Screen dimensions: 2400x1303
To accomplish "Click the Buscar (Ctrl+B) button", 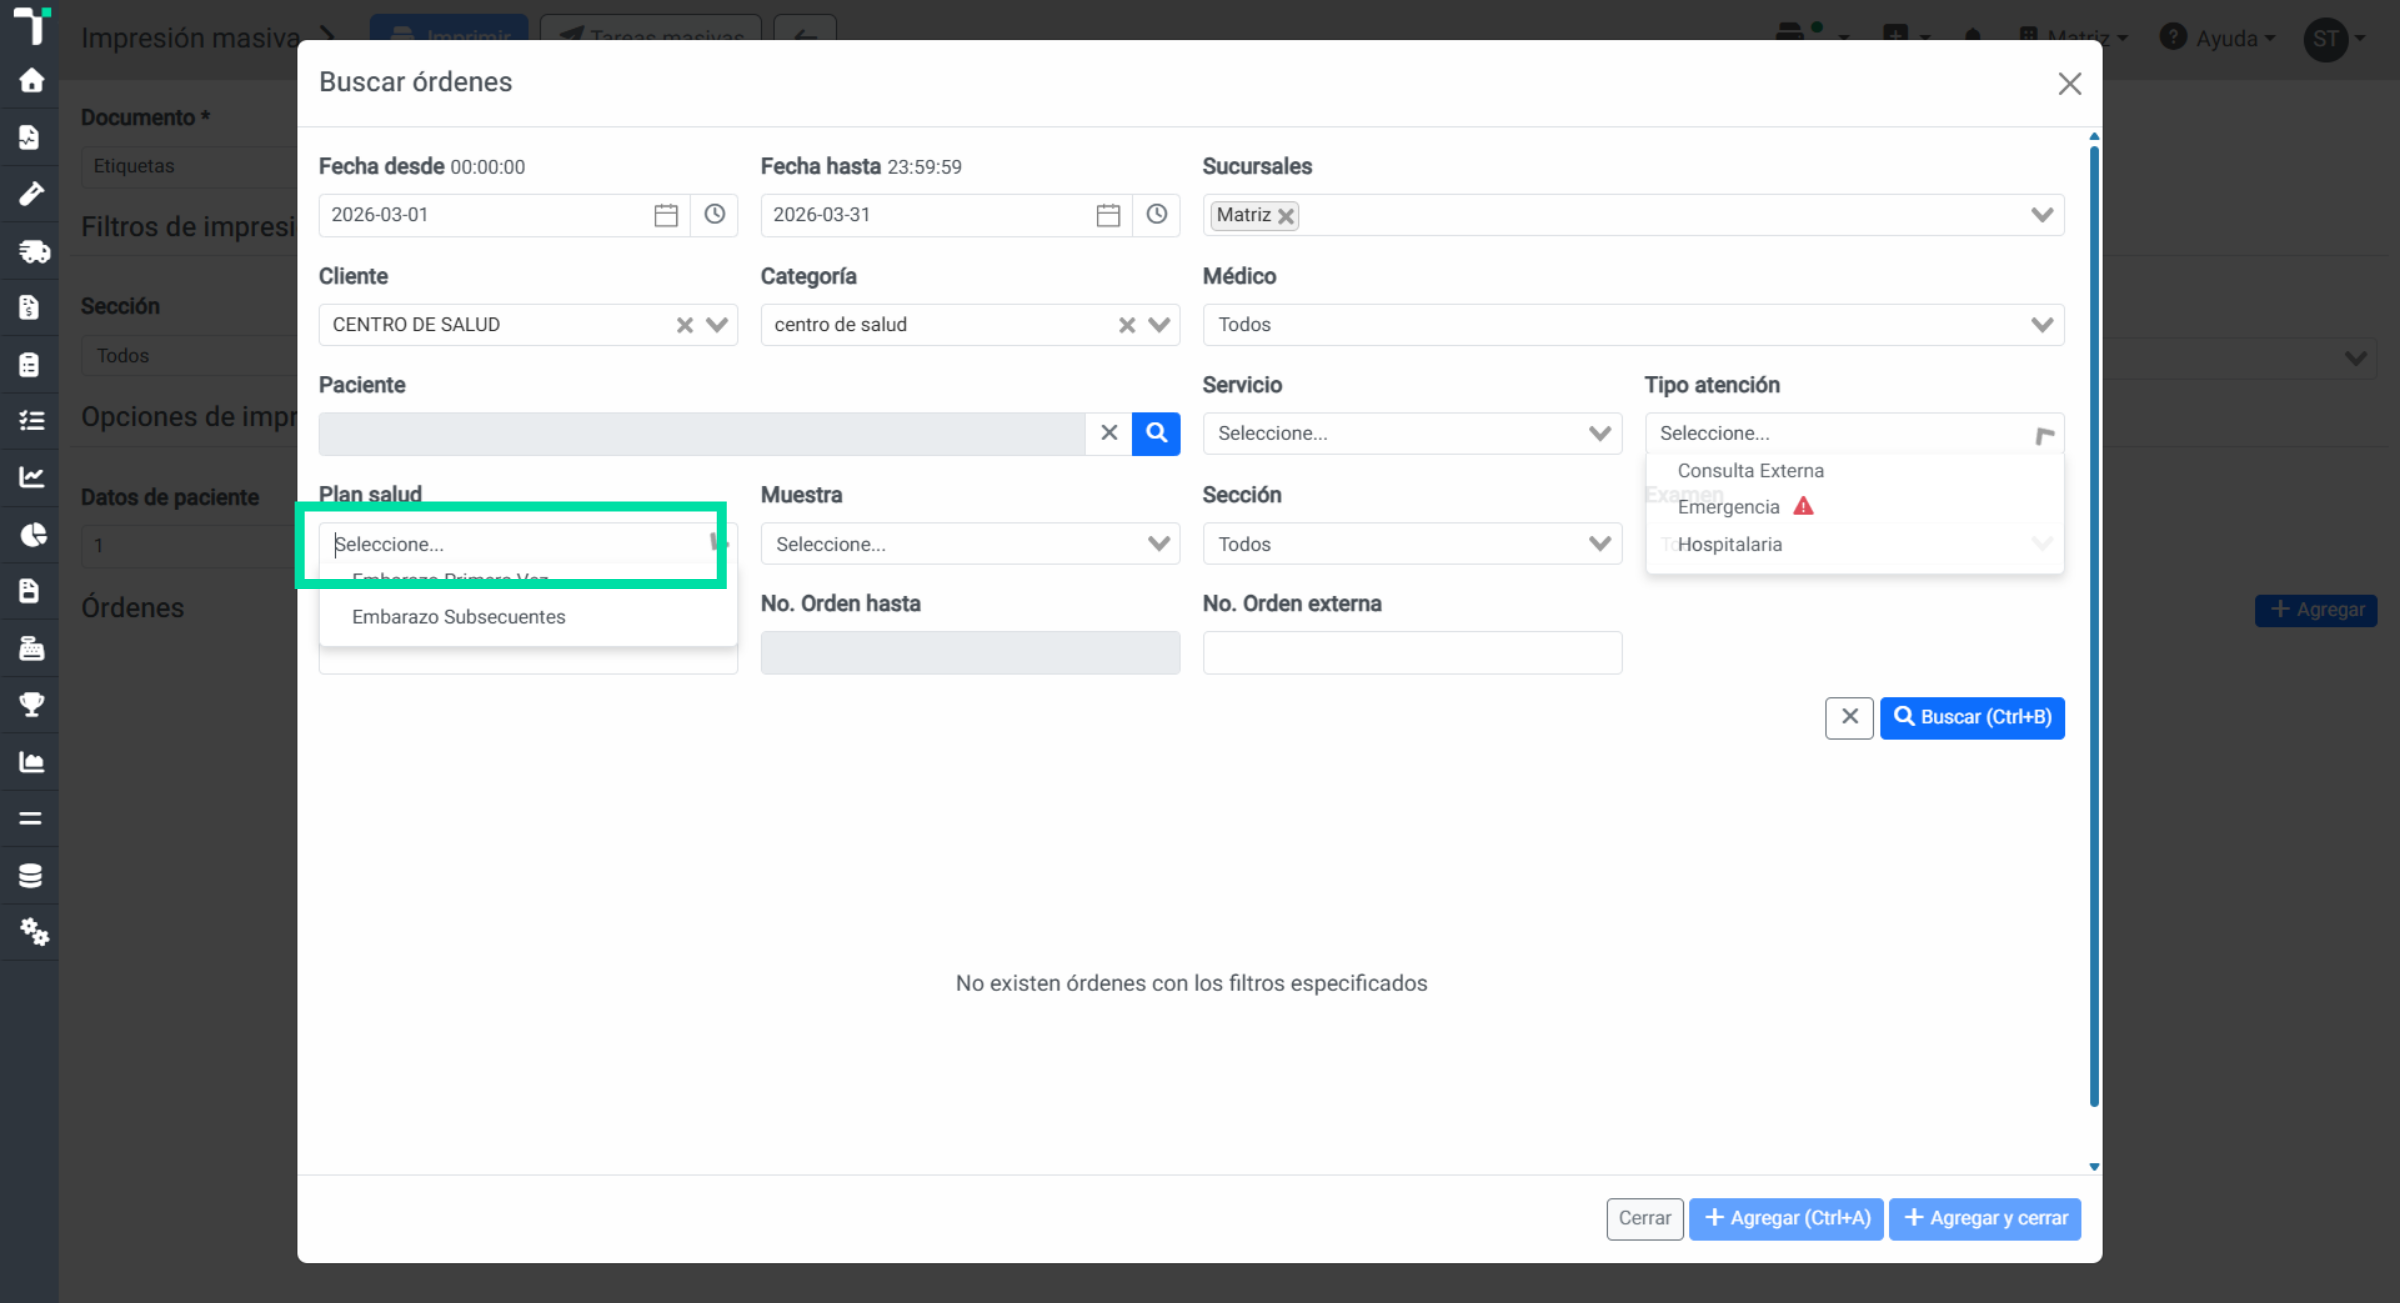I will click(1972, 718).
